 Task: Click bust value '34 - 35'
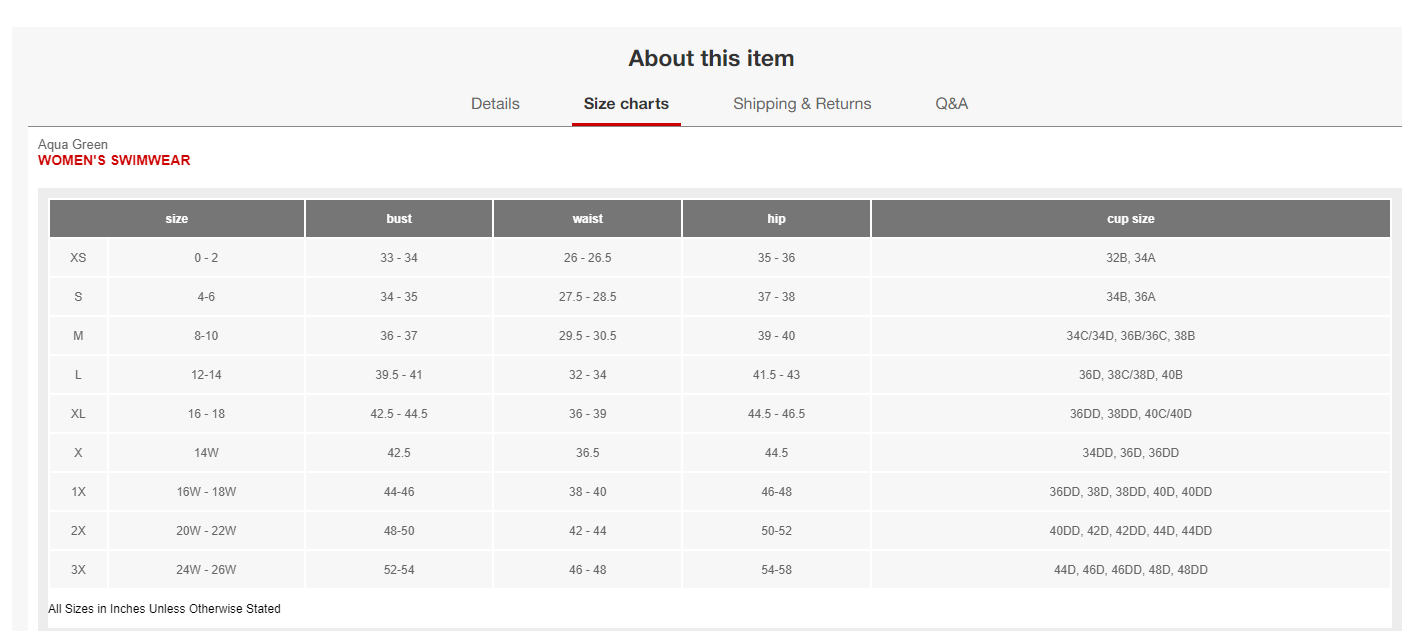coord(399,297)
